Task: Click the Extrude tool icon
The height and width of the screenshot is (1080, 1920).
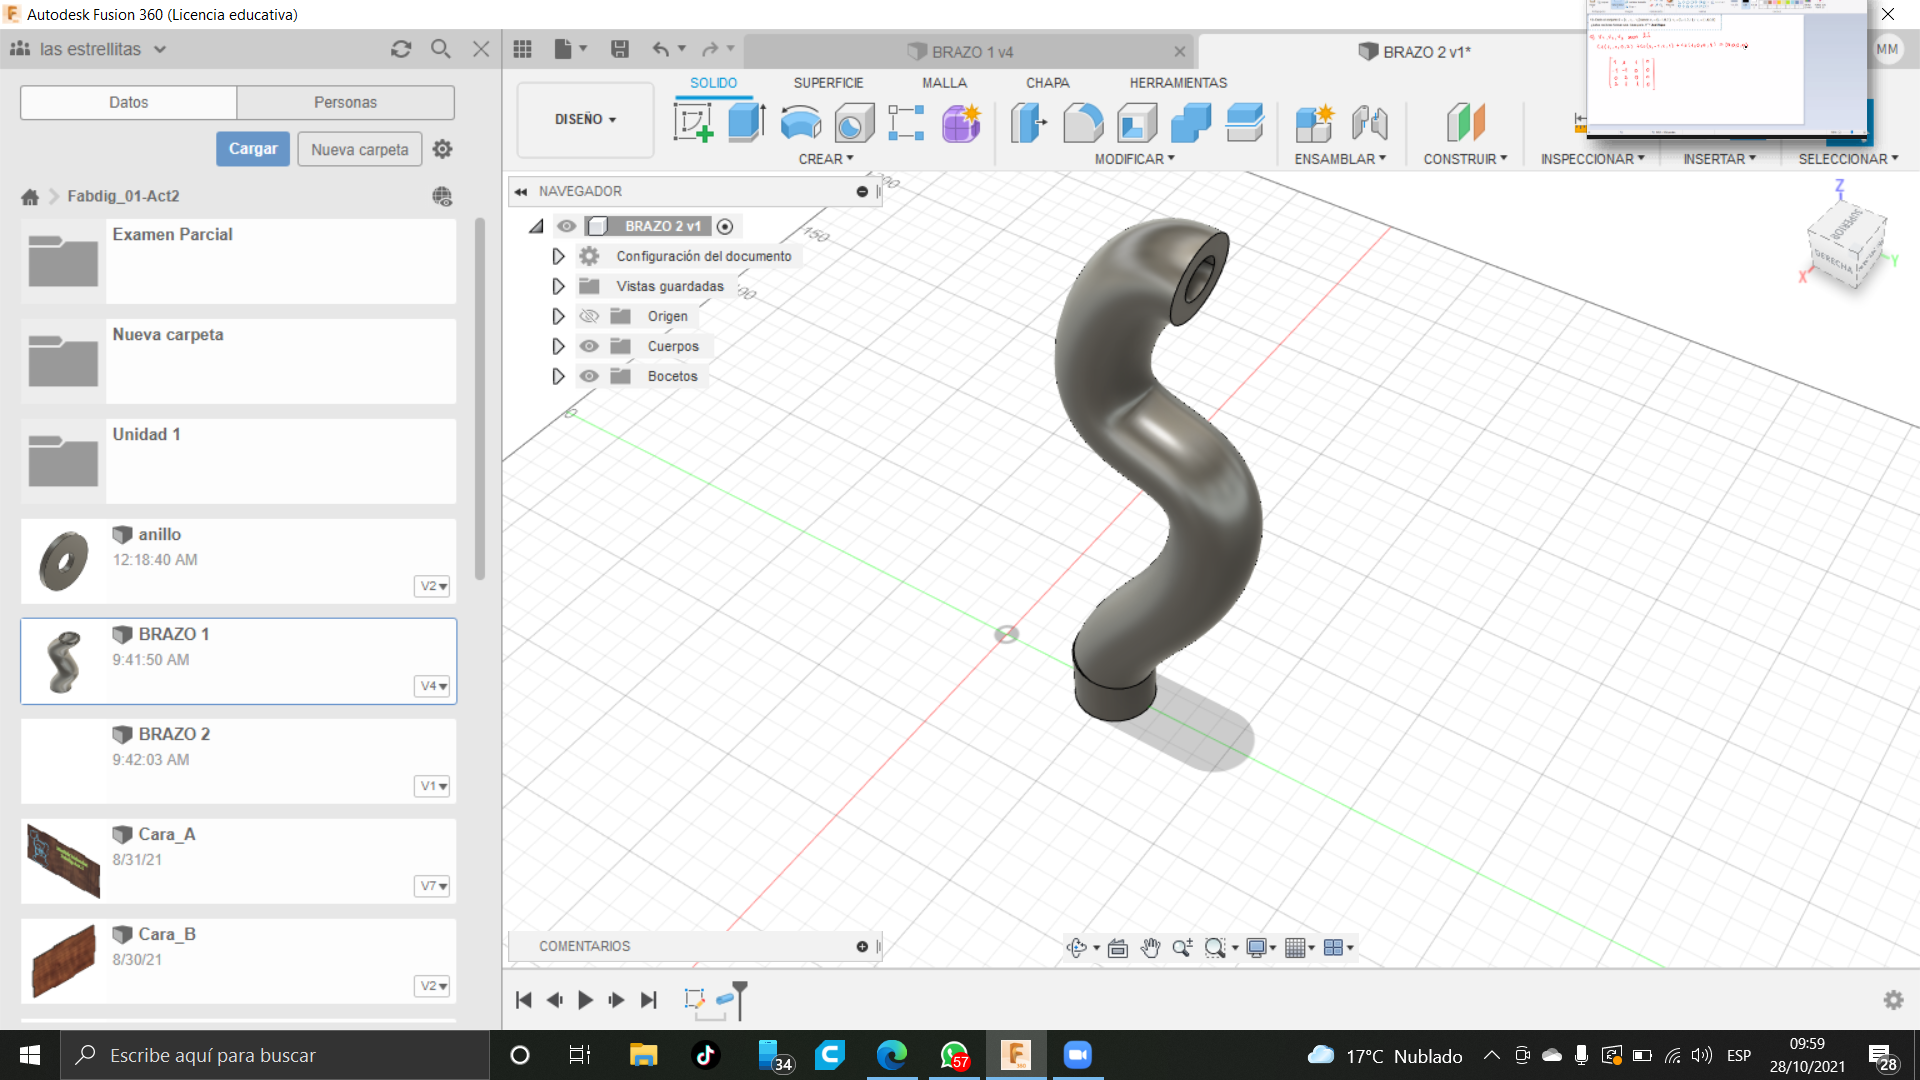Action: pos(746,123)
